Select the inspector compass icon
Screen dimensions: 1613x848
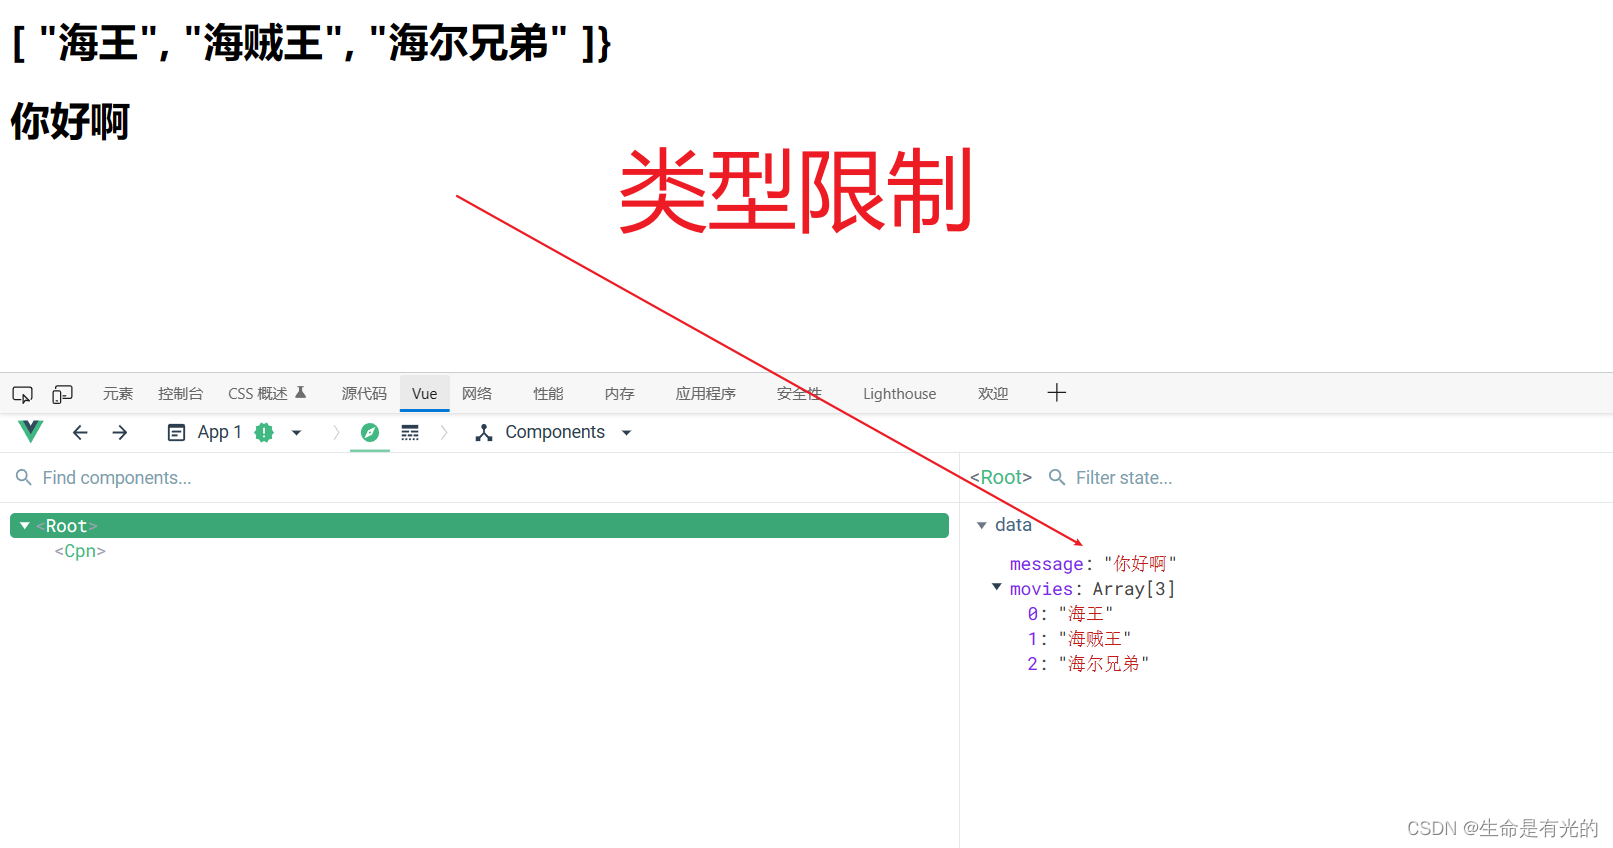[370, 432]
